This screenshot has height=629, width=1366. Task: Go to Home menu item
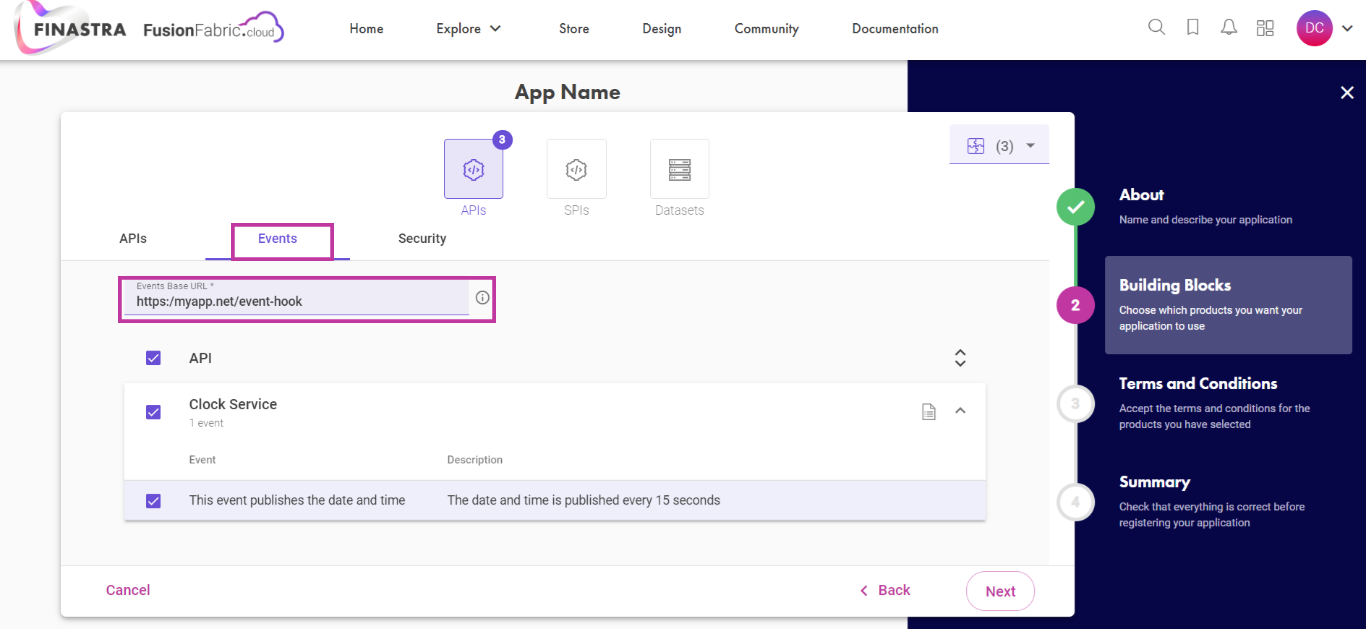click(x=366, y=29)
